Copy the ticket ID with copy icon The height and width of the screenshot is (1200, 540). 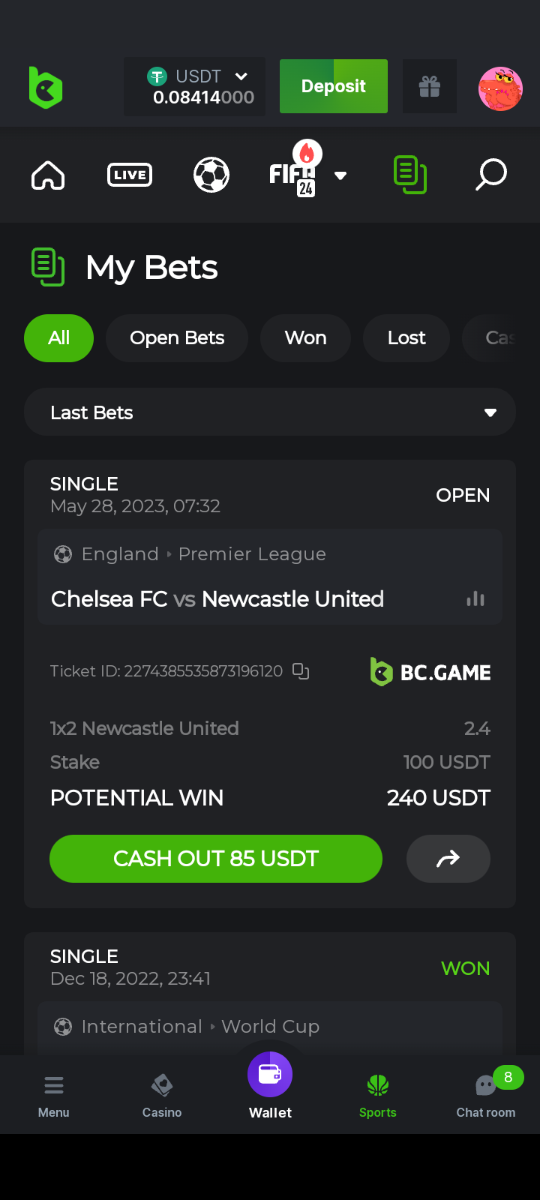(x=301, y=671)
